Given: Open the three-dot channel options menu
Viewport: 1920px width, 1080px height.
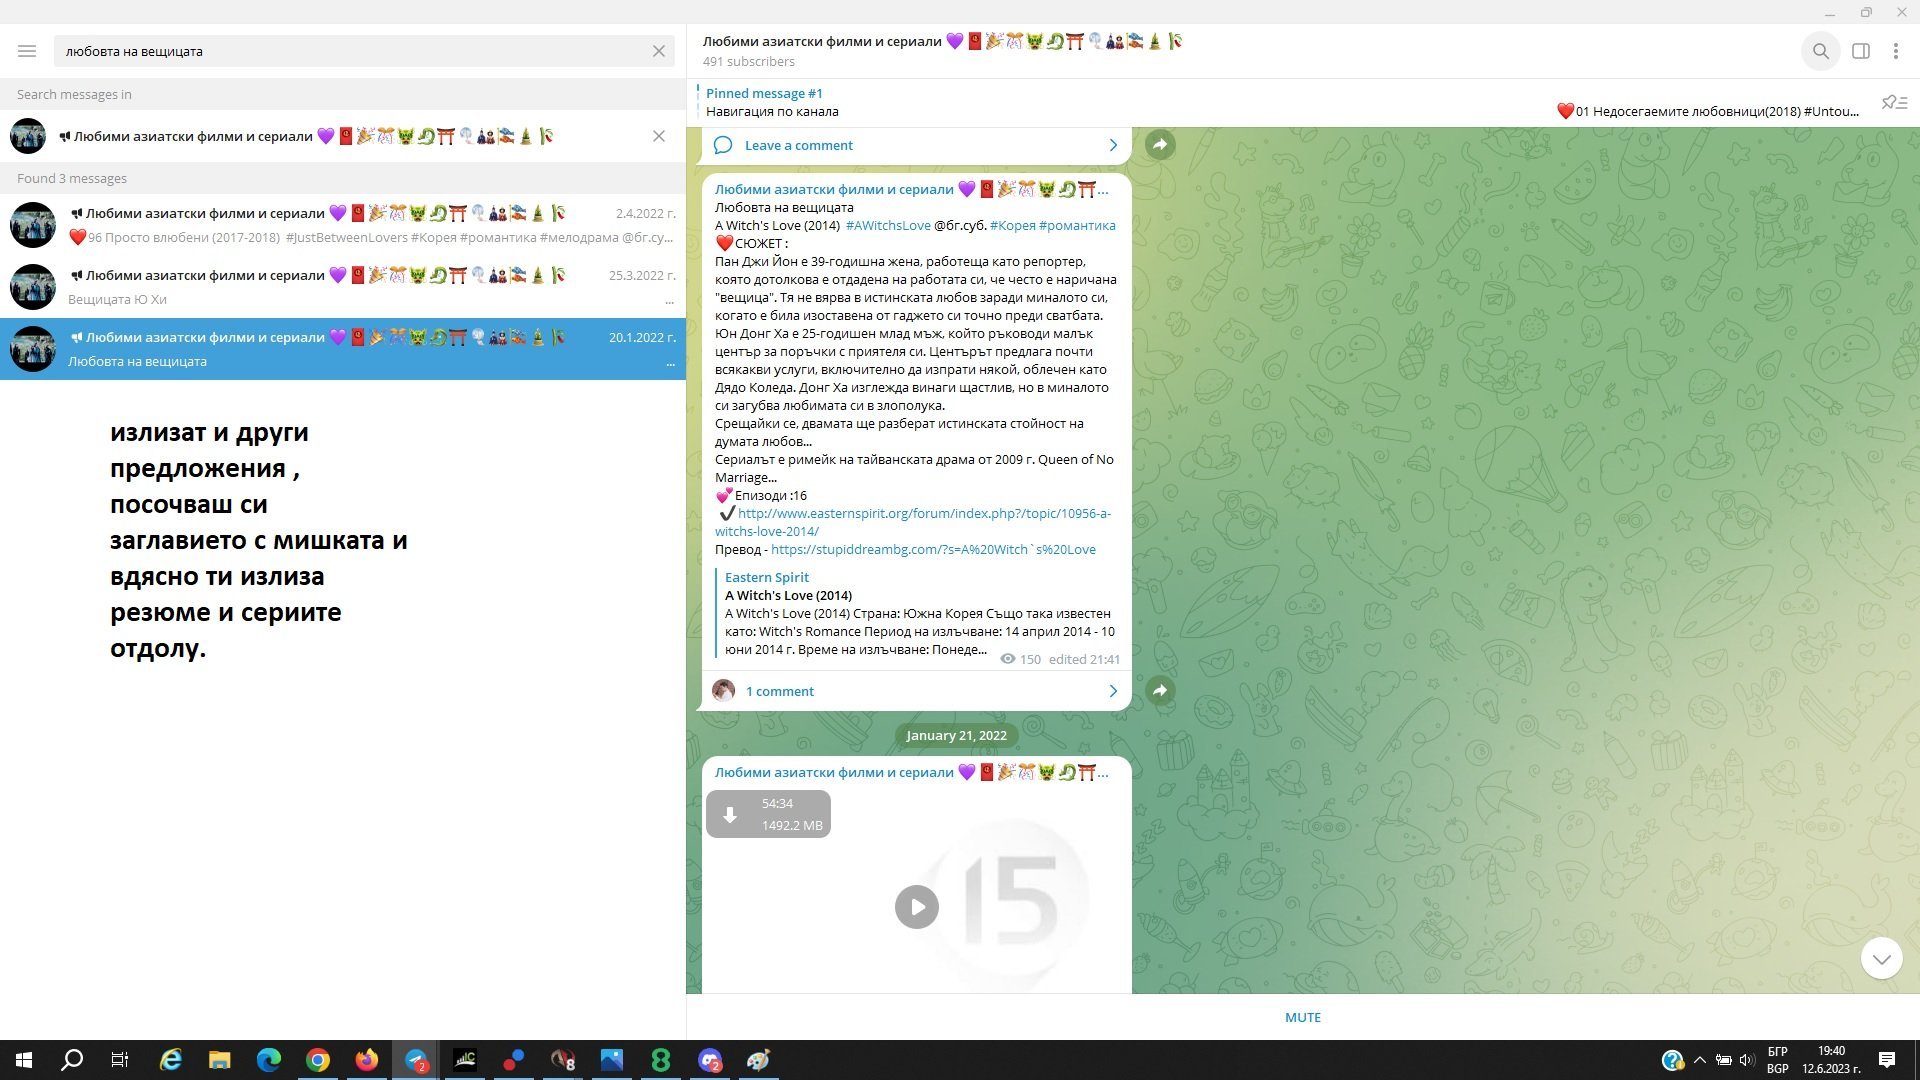Looking at the screenshot, I should point(1895,51).
